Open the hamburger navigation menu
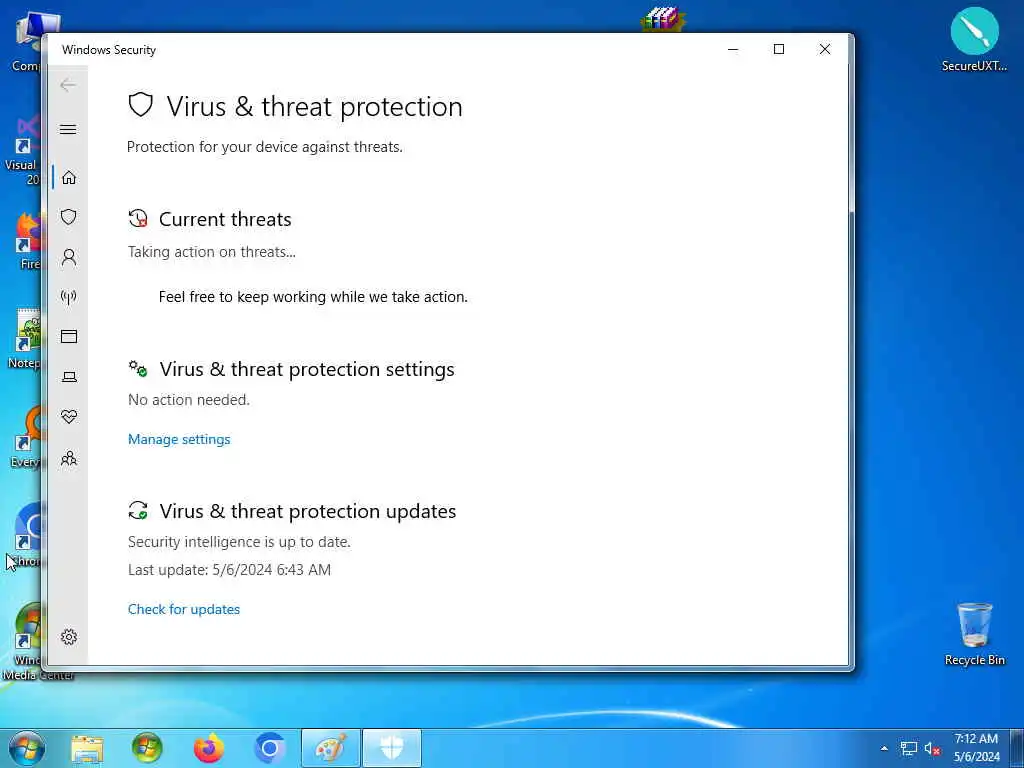This screenshot has height=768, width=1024. point(68,129)
